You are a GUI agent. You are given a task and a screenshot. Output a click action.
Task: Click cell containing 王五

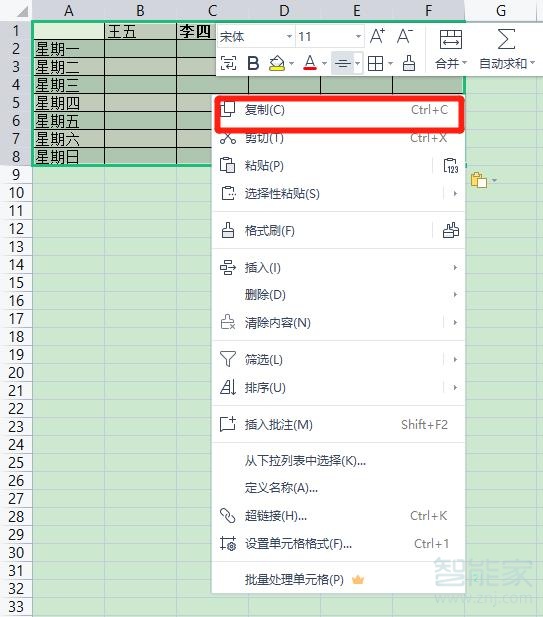click(x=140, y=31)
